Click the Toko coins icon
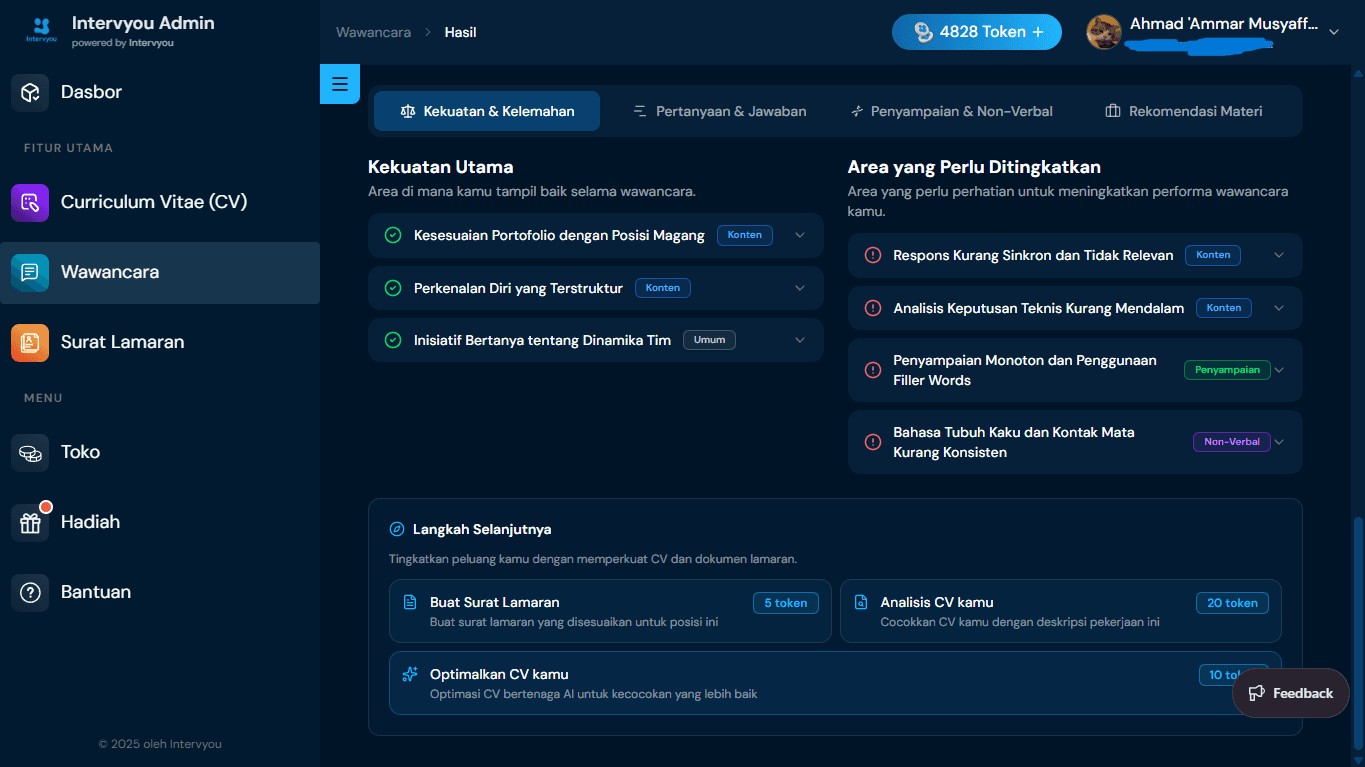Viewport: 1365px width, 767px height. (x=30, y=452)
